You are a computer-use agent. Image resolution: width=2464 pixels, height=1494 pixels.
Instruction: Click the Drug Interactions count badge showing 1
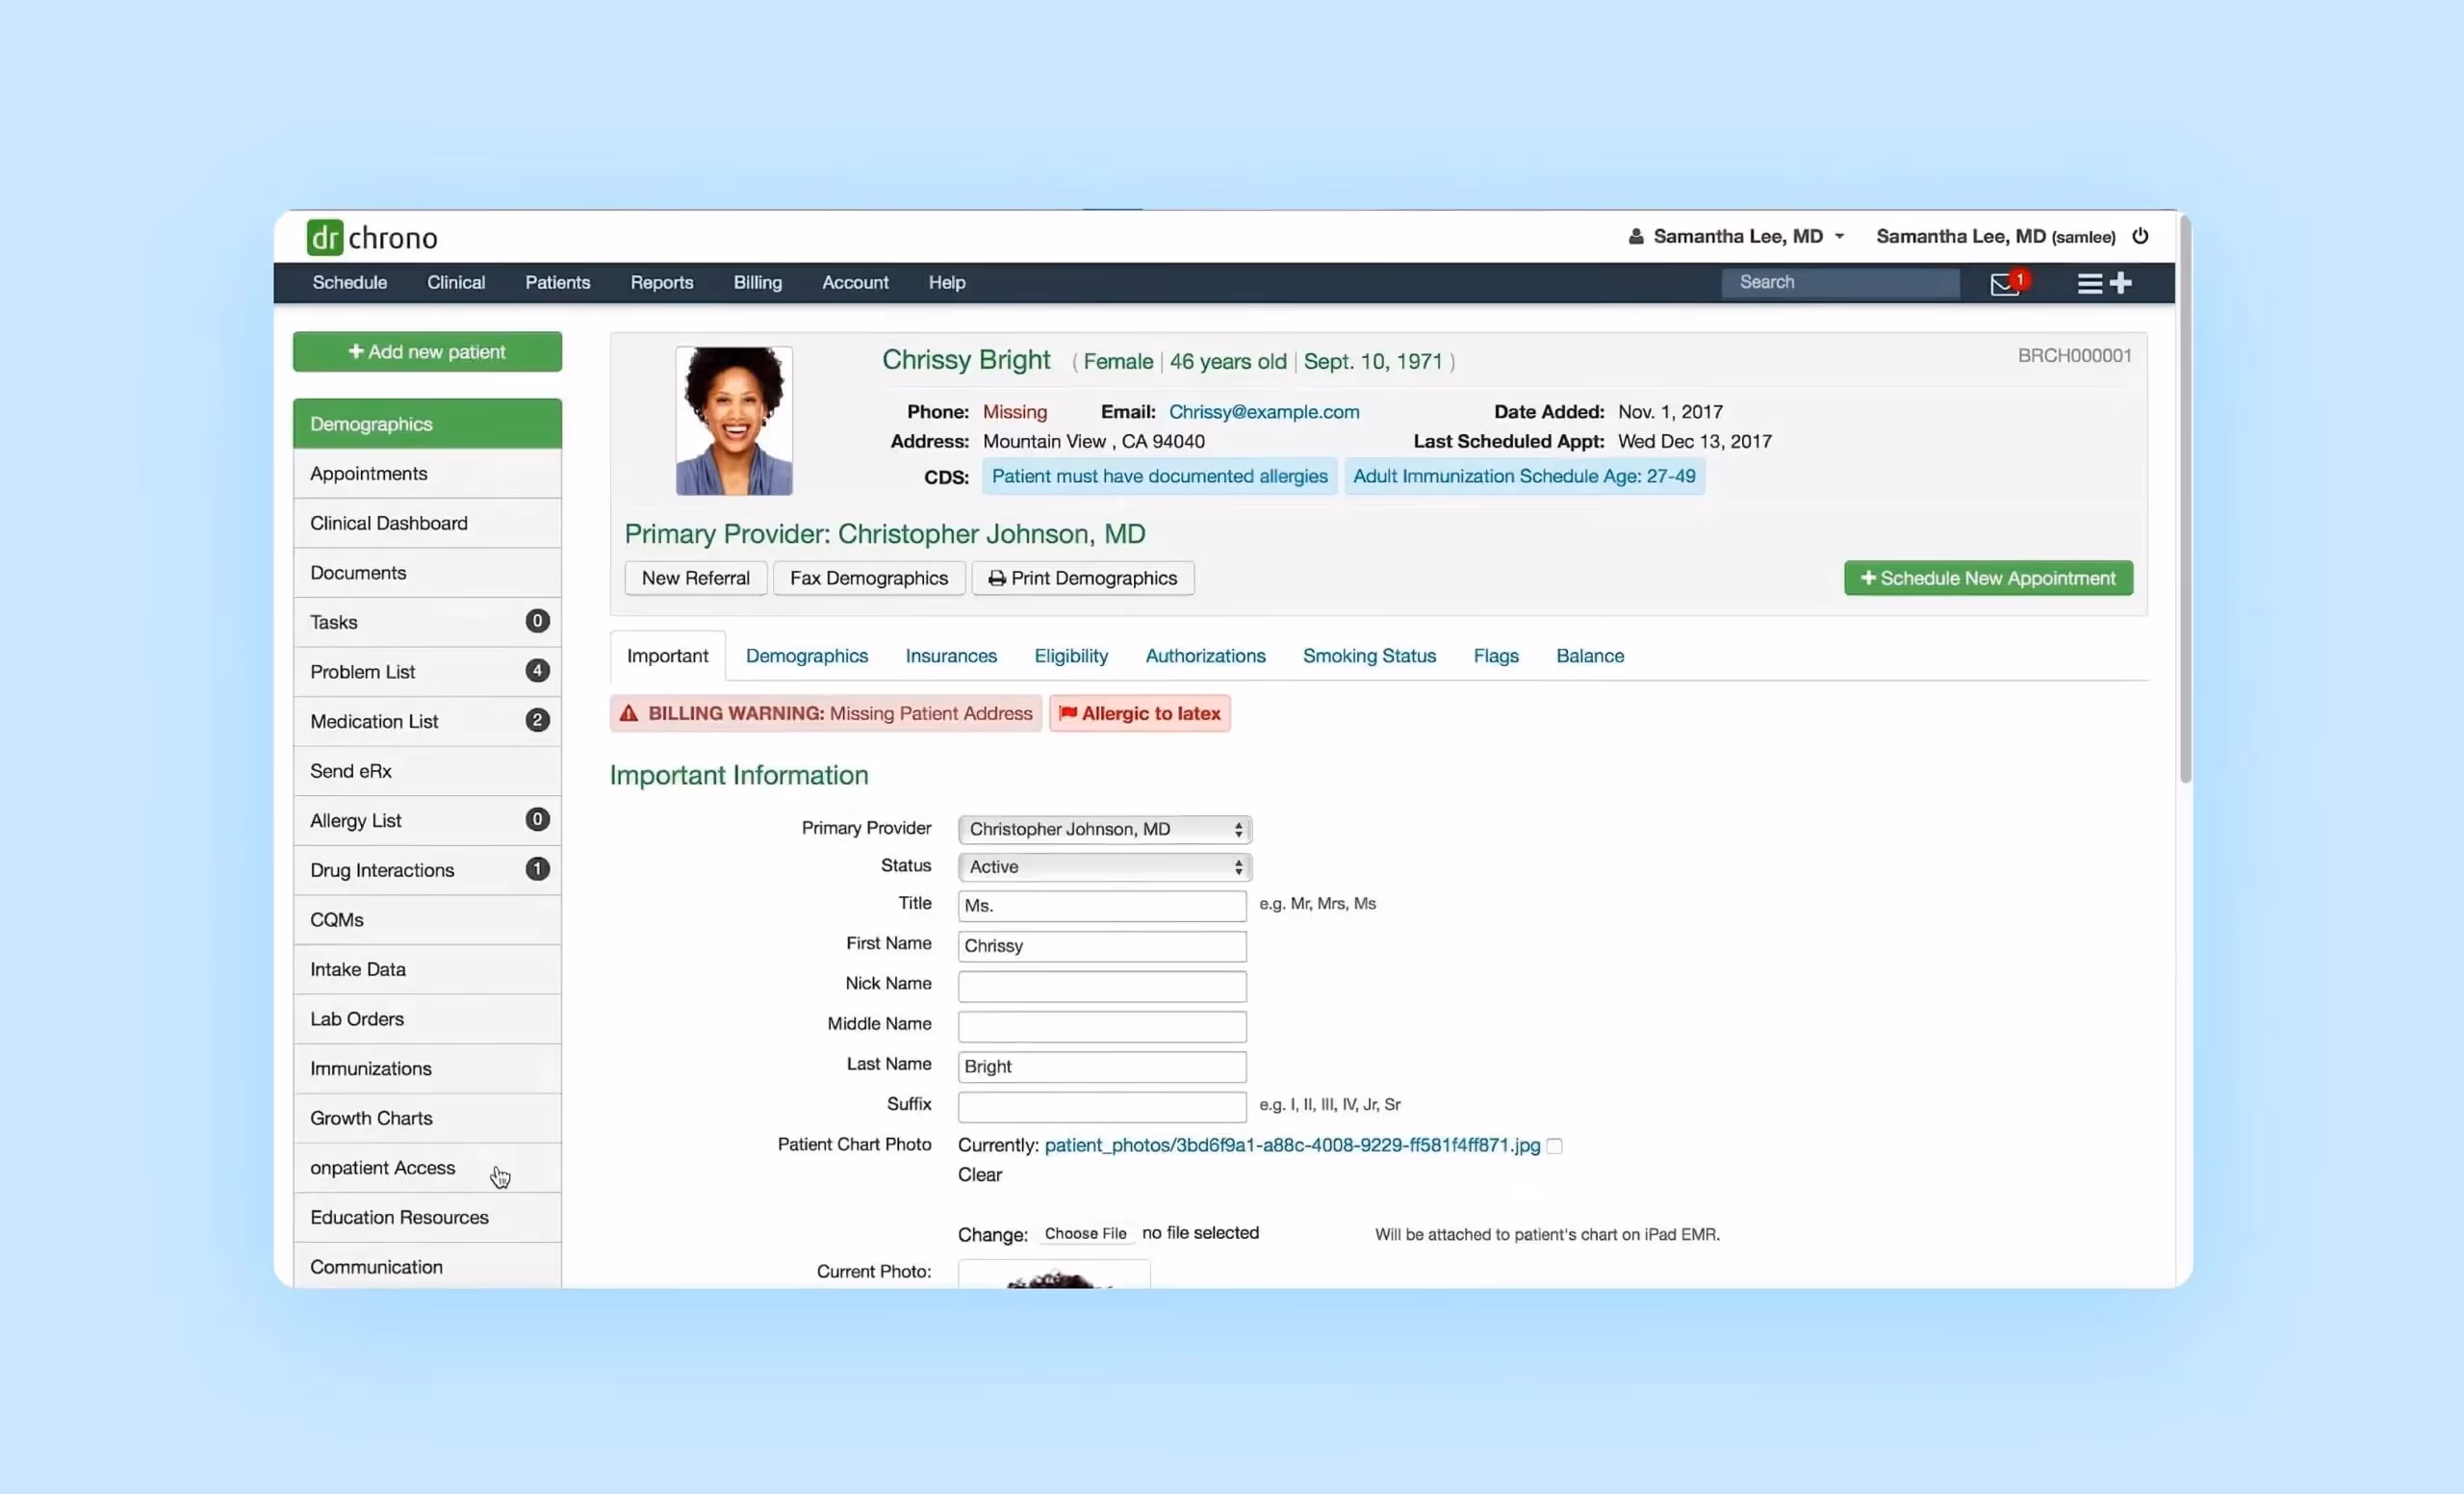point(537,869)
